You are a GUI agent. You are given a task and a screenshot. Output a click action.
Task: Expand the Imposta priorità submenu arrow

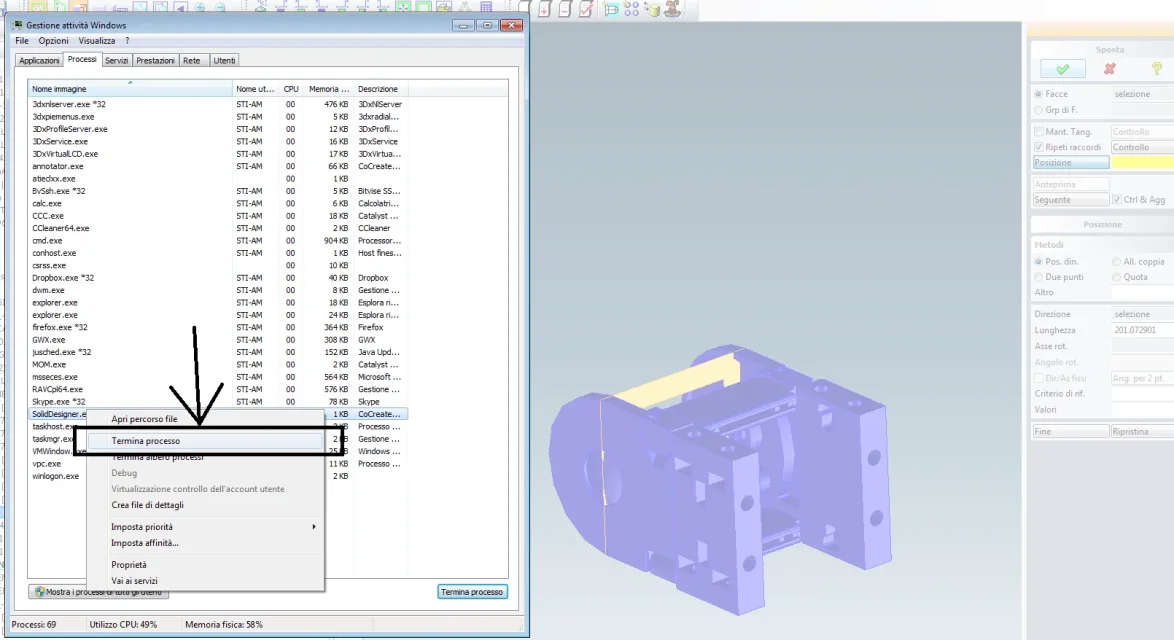[x=314, y=527]
